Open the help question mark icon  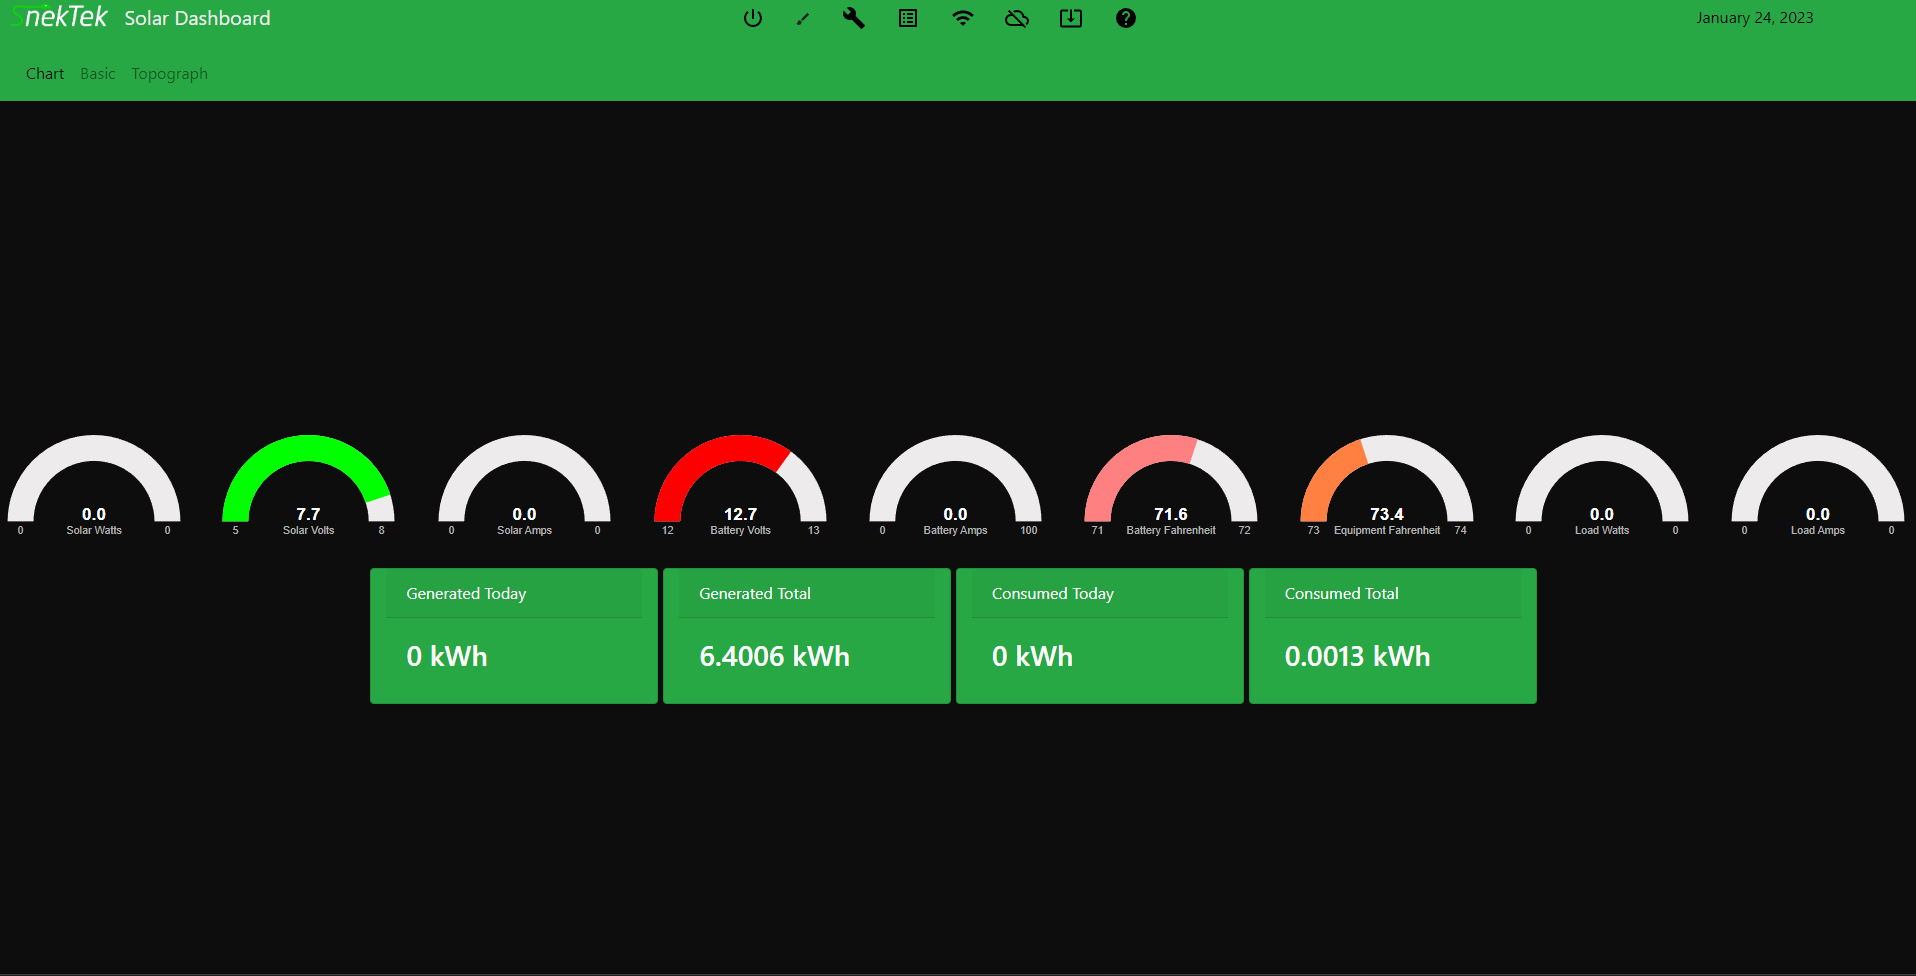click(x=1126, y=18)
